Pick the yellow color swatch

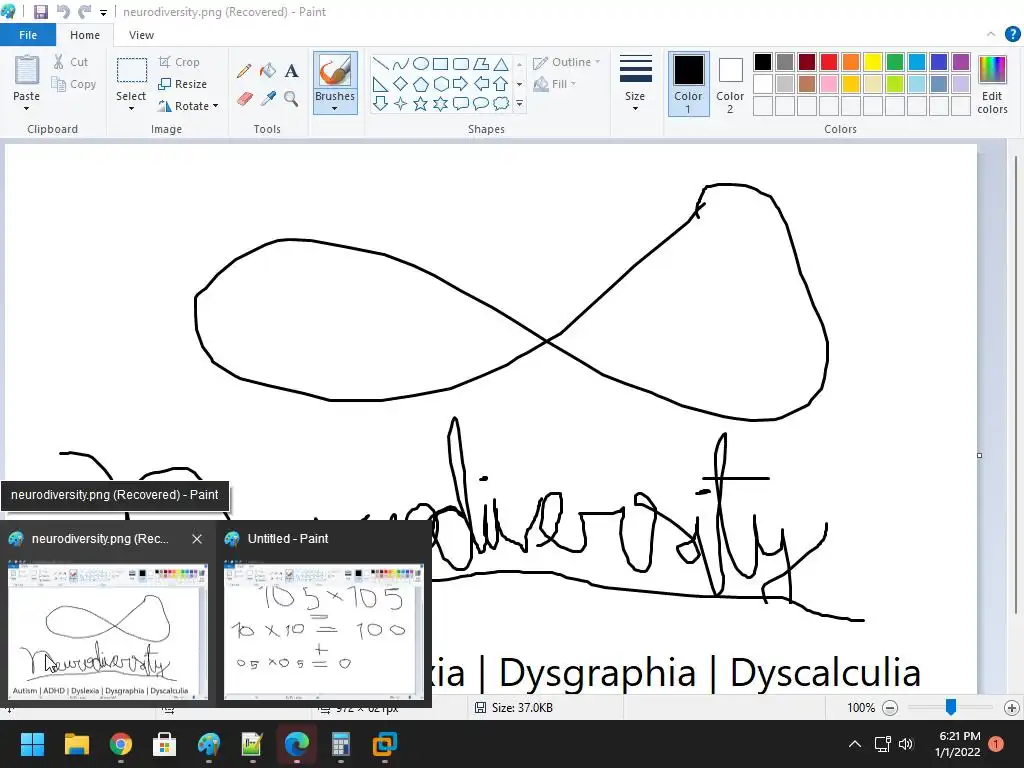click(872, 62)
